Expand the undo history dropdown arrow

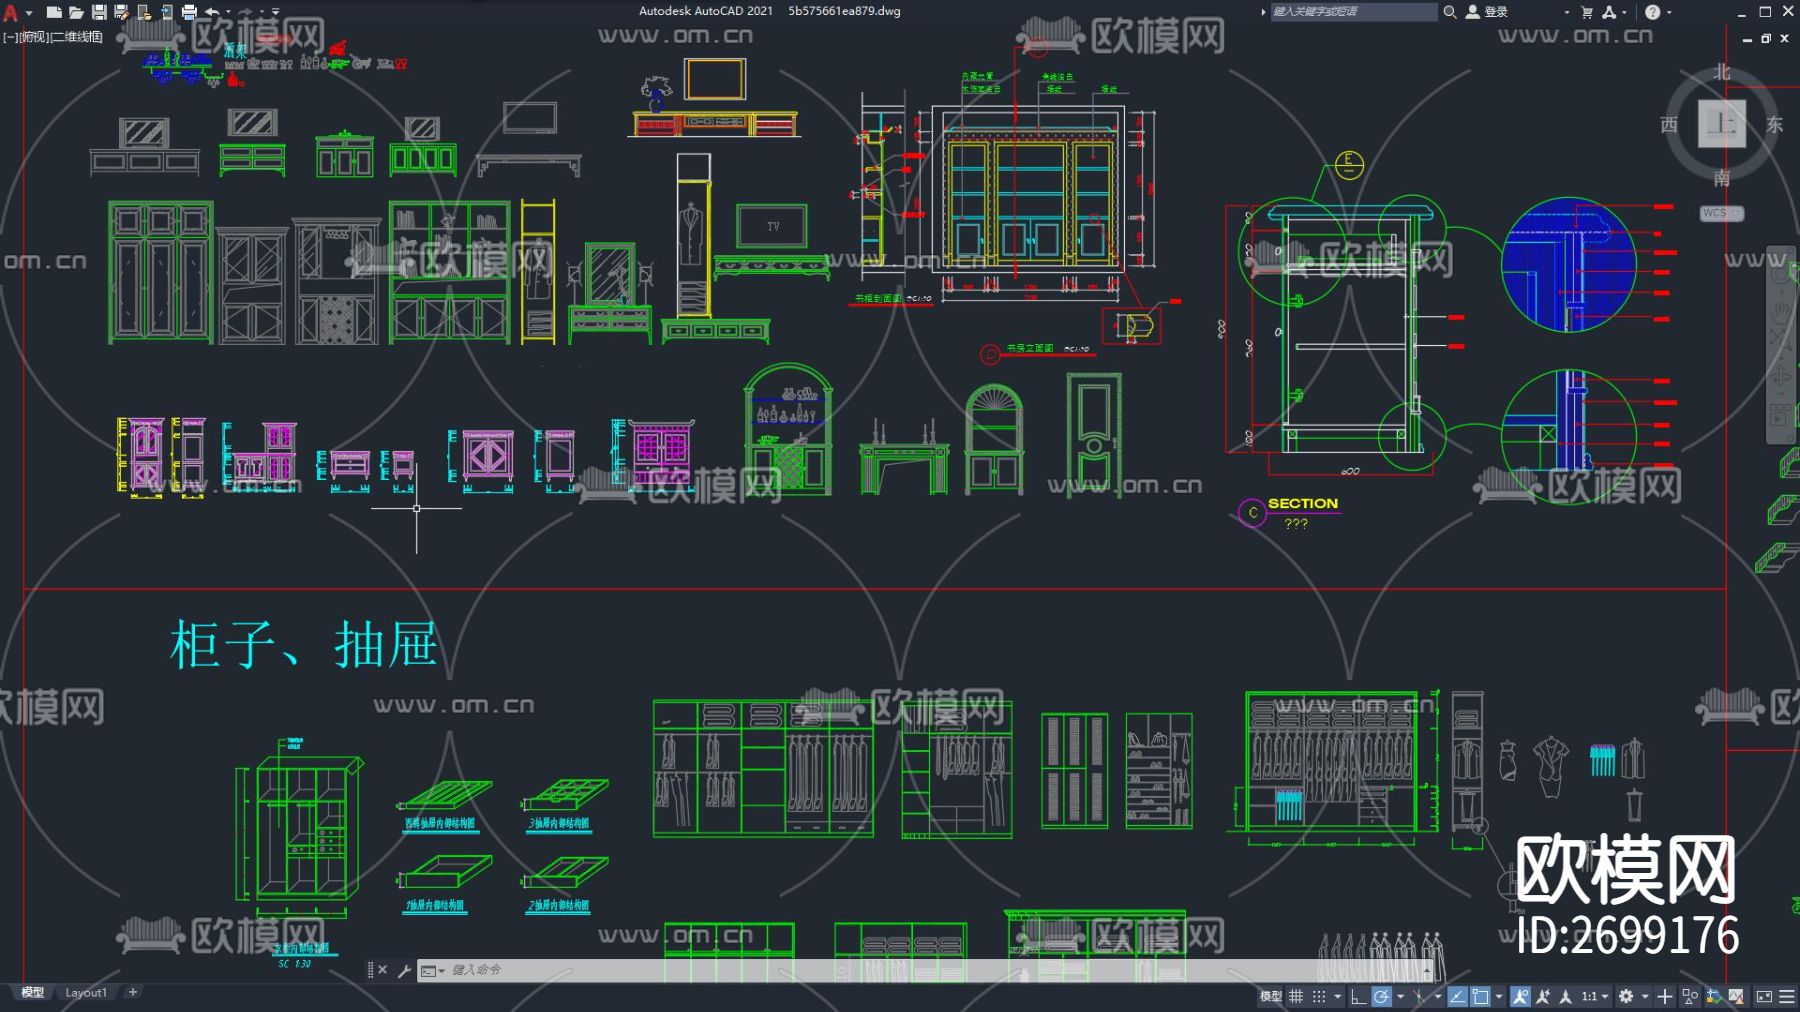[x=229, y=13]
